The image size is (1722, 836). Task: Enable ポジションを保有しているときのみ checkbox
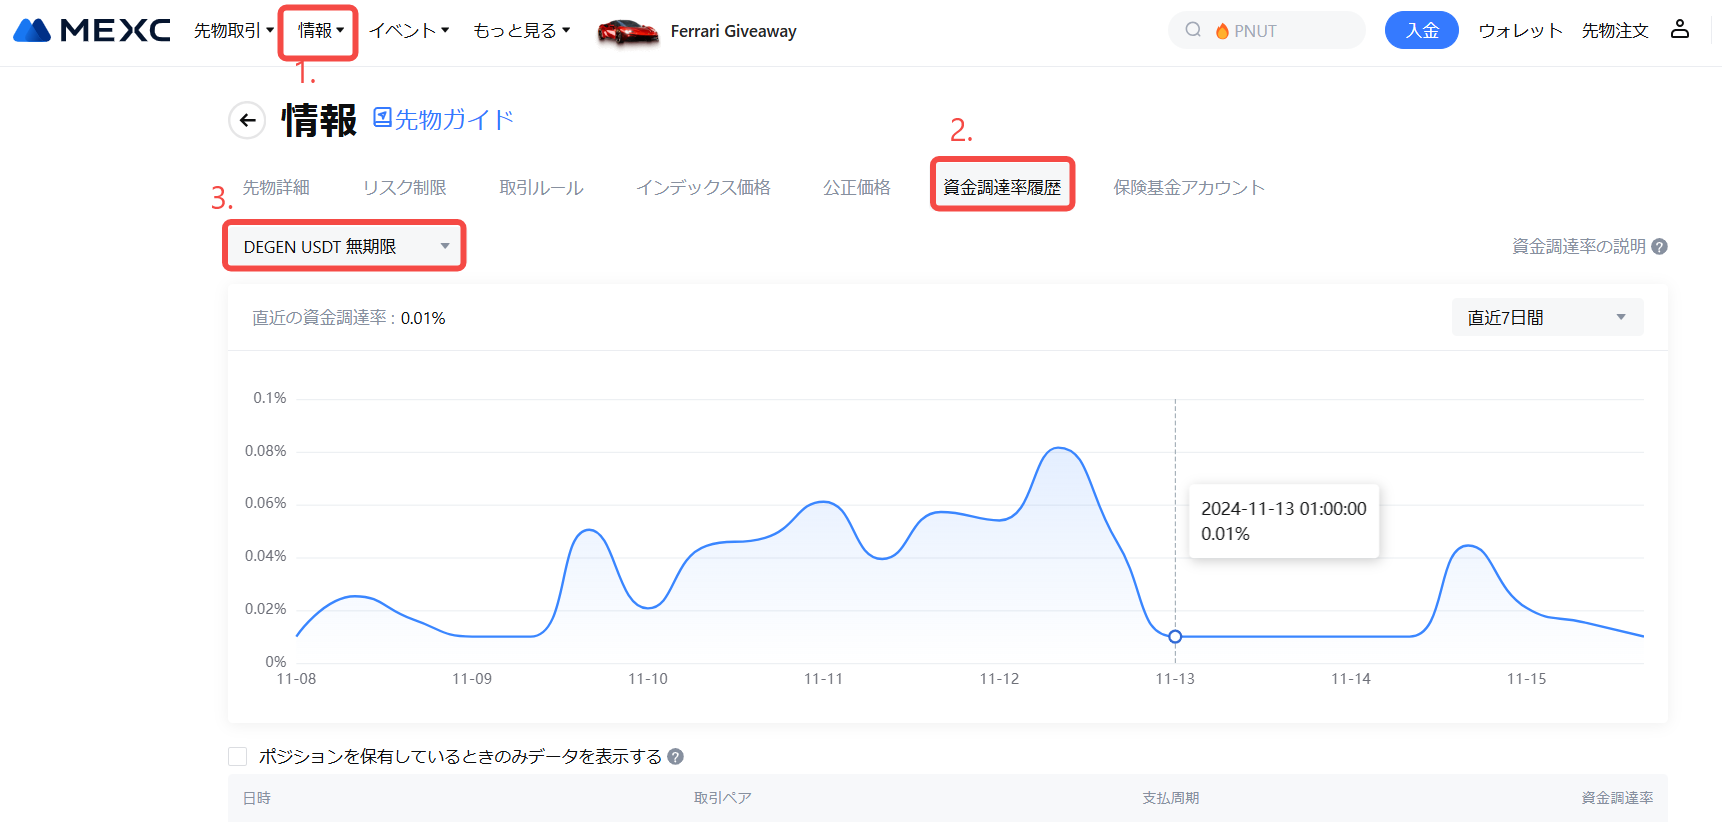coord(238,757)
